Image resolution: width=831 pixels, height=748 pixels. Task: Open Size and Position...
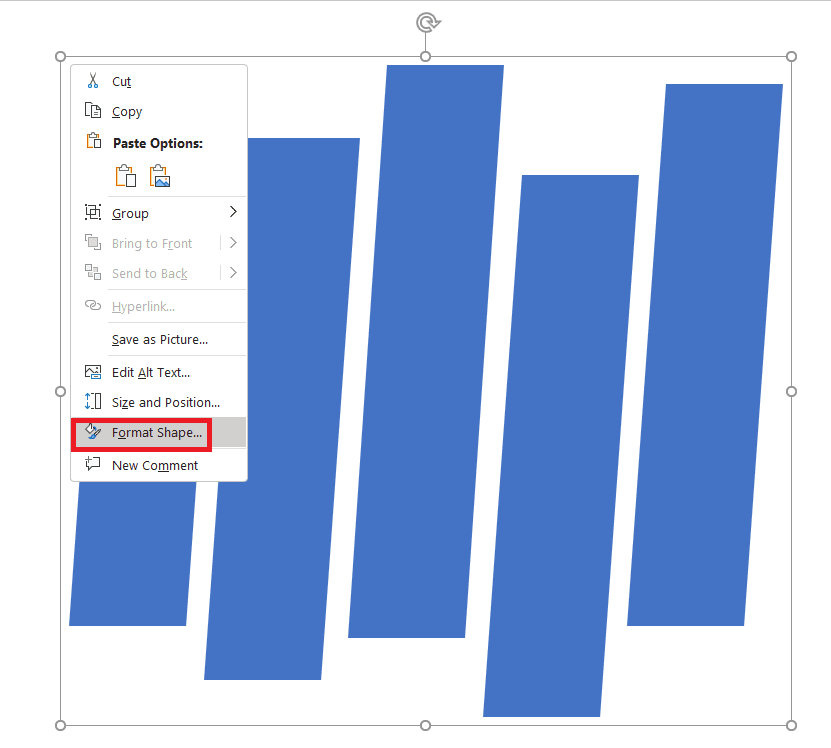click(159, 402)
